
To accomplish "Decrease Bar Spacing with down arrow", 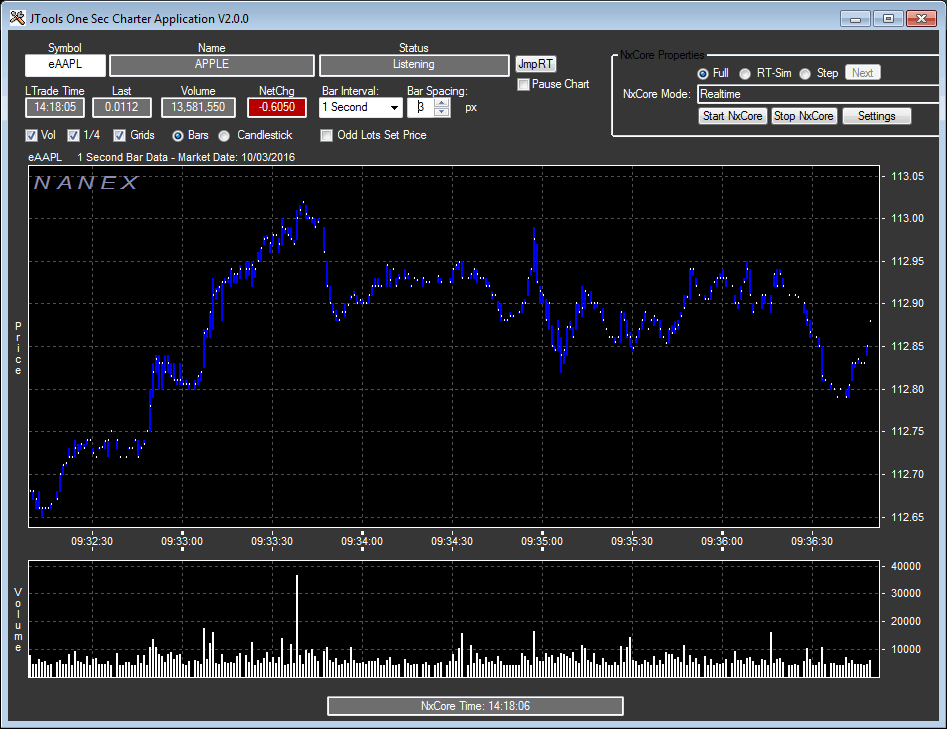I will click(442, 112).
